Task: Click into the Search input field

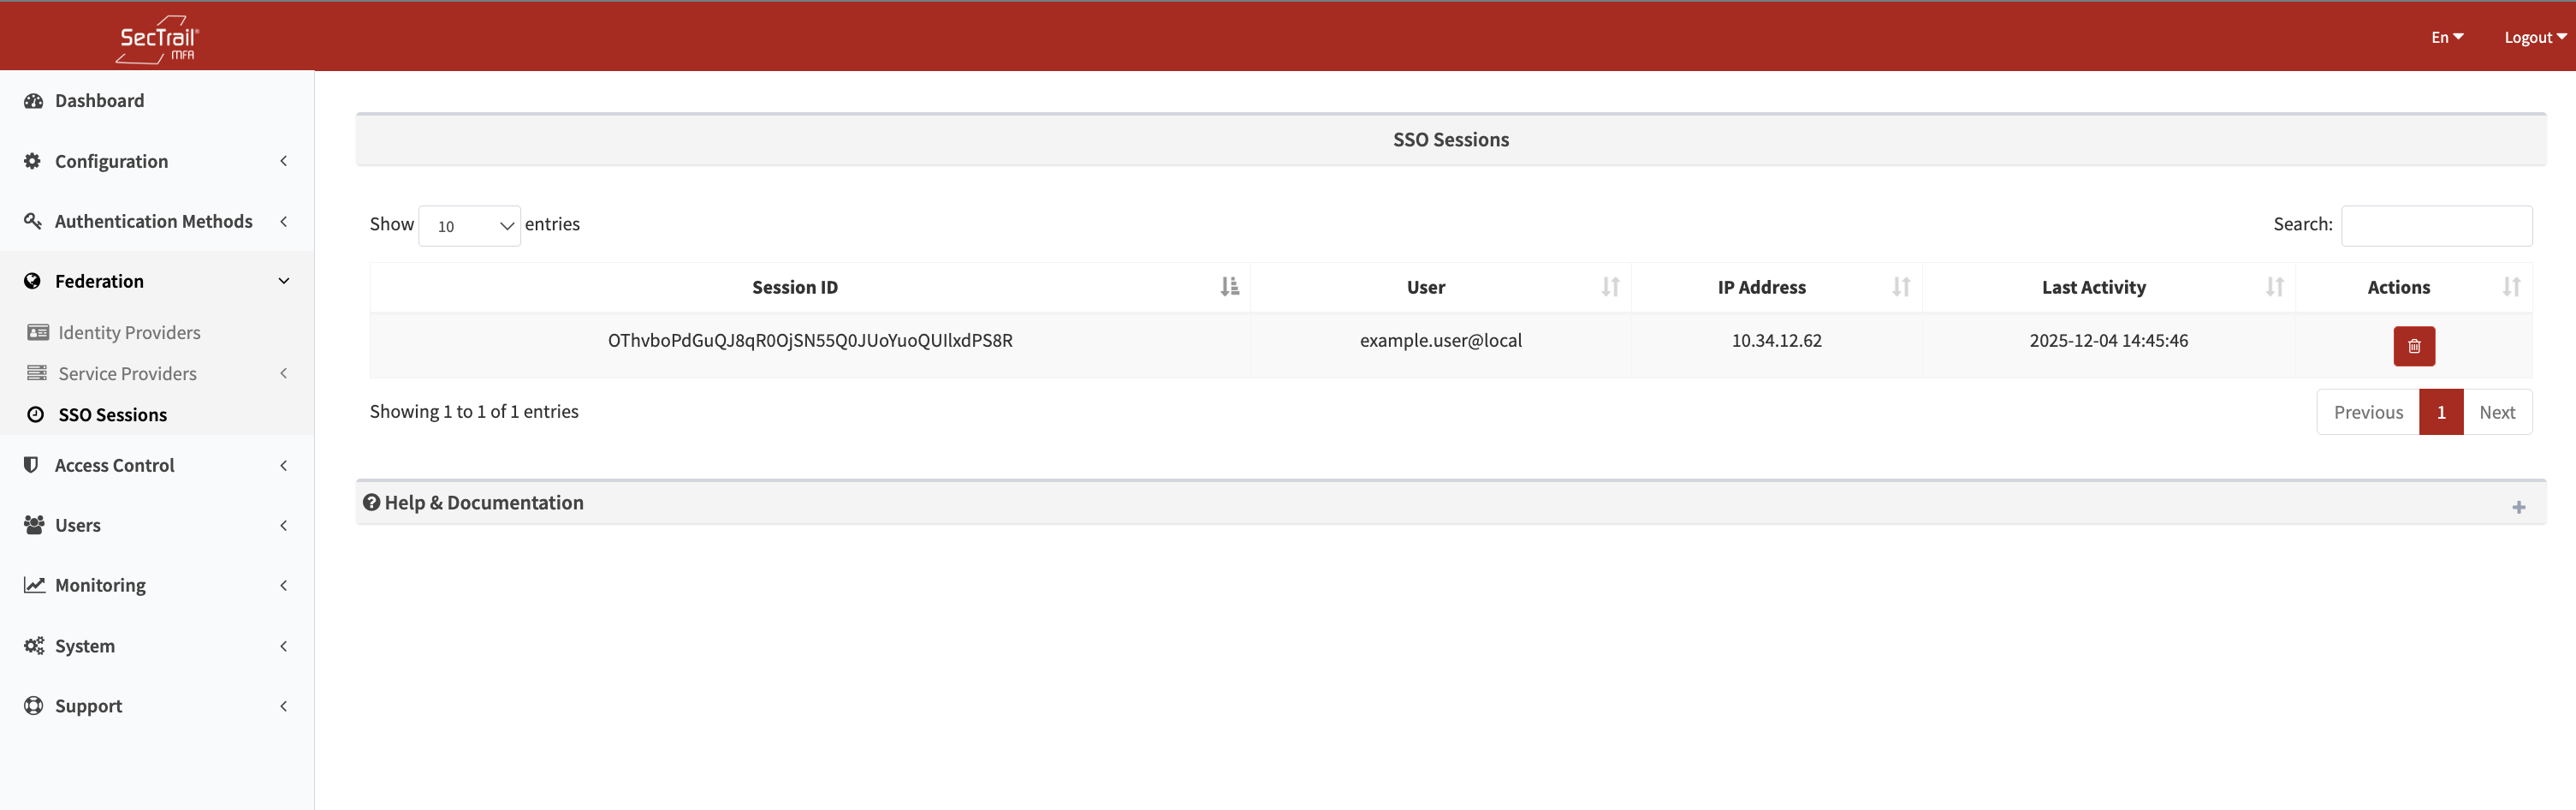Action: click(x=2436, y=226)
